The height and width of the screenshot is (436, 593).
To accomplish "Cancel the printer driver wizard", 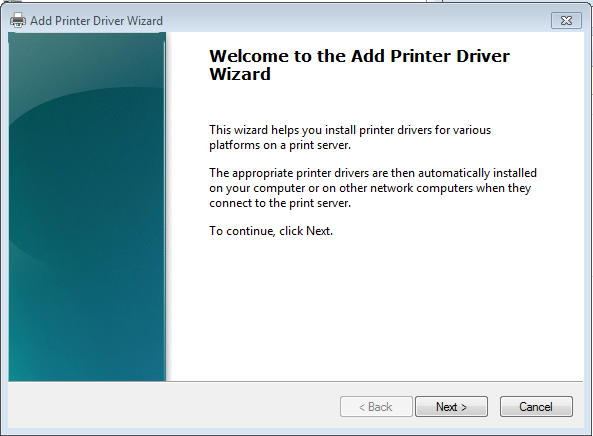I will click(x=536, y=407).
